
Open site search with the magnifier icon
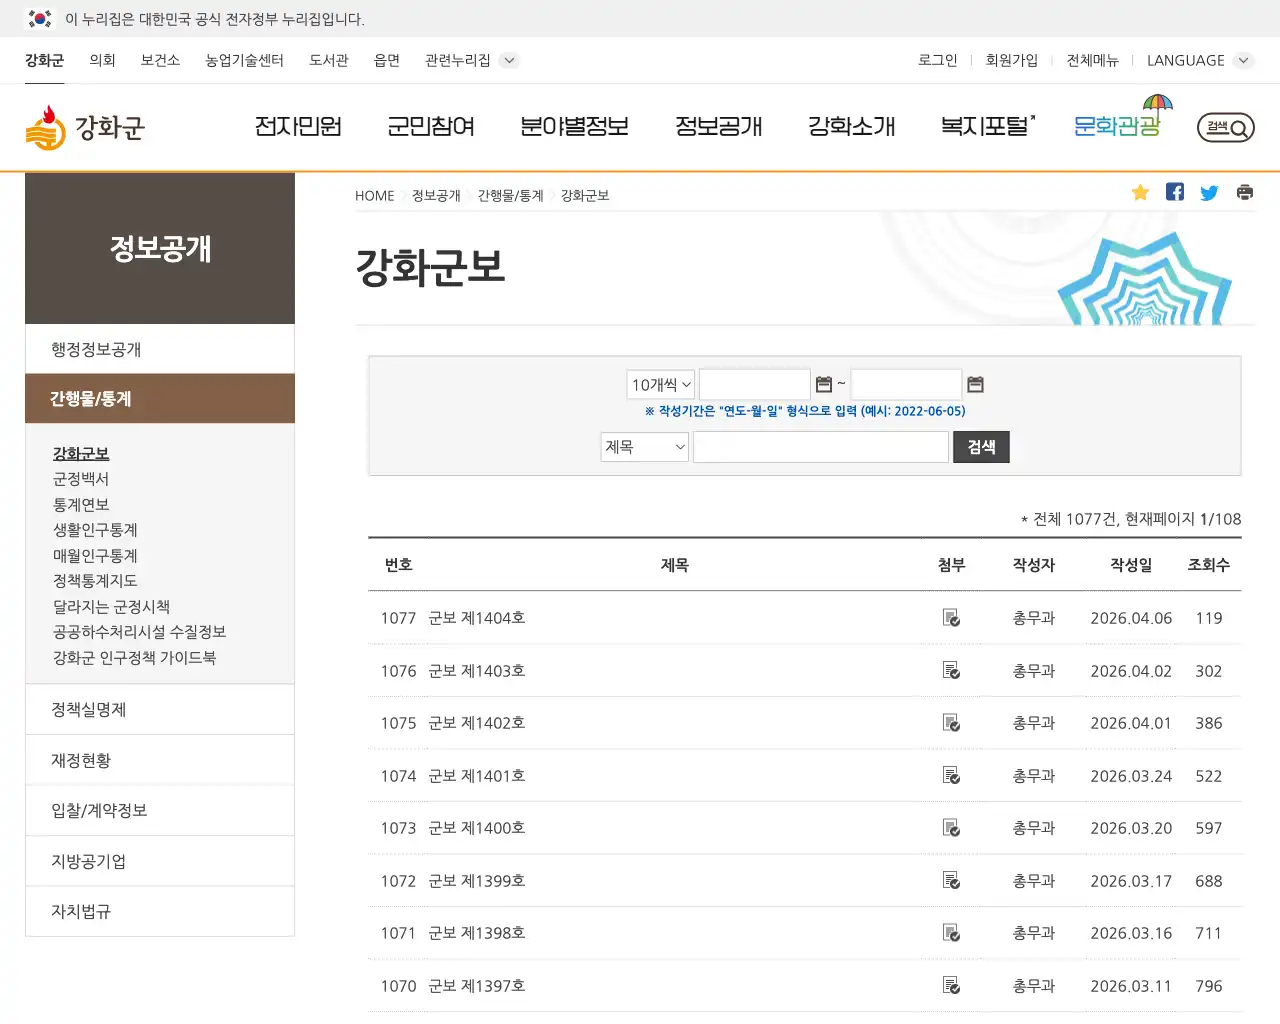coord(1225,127)
